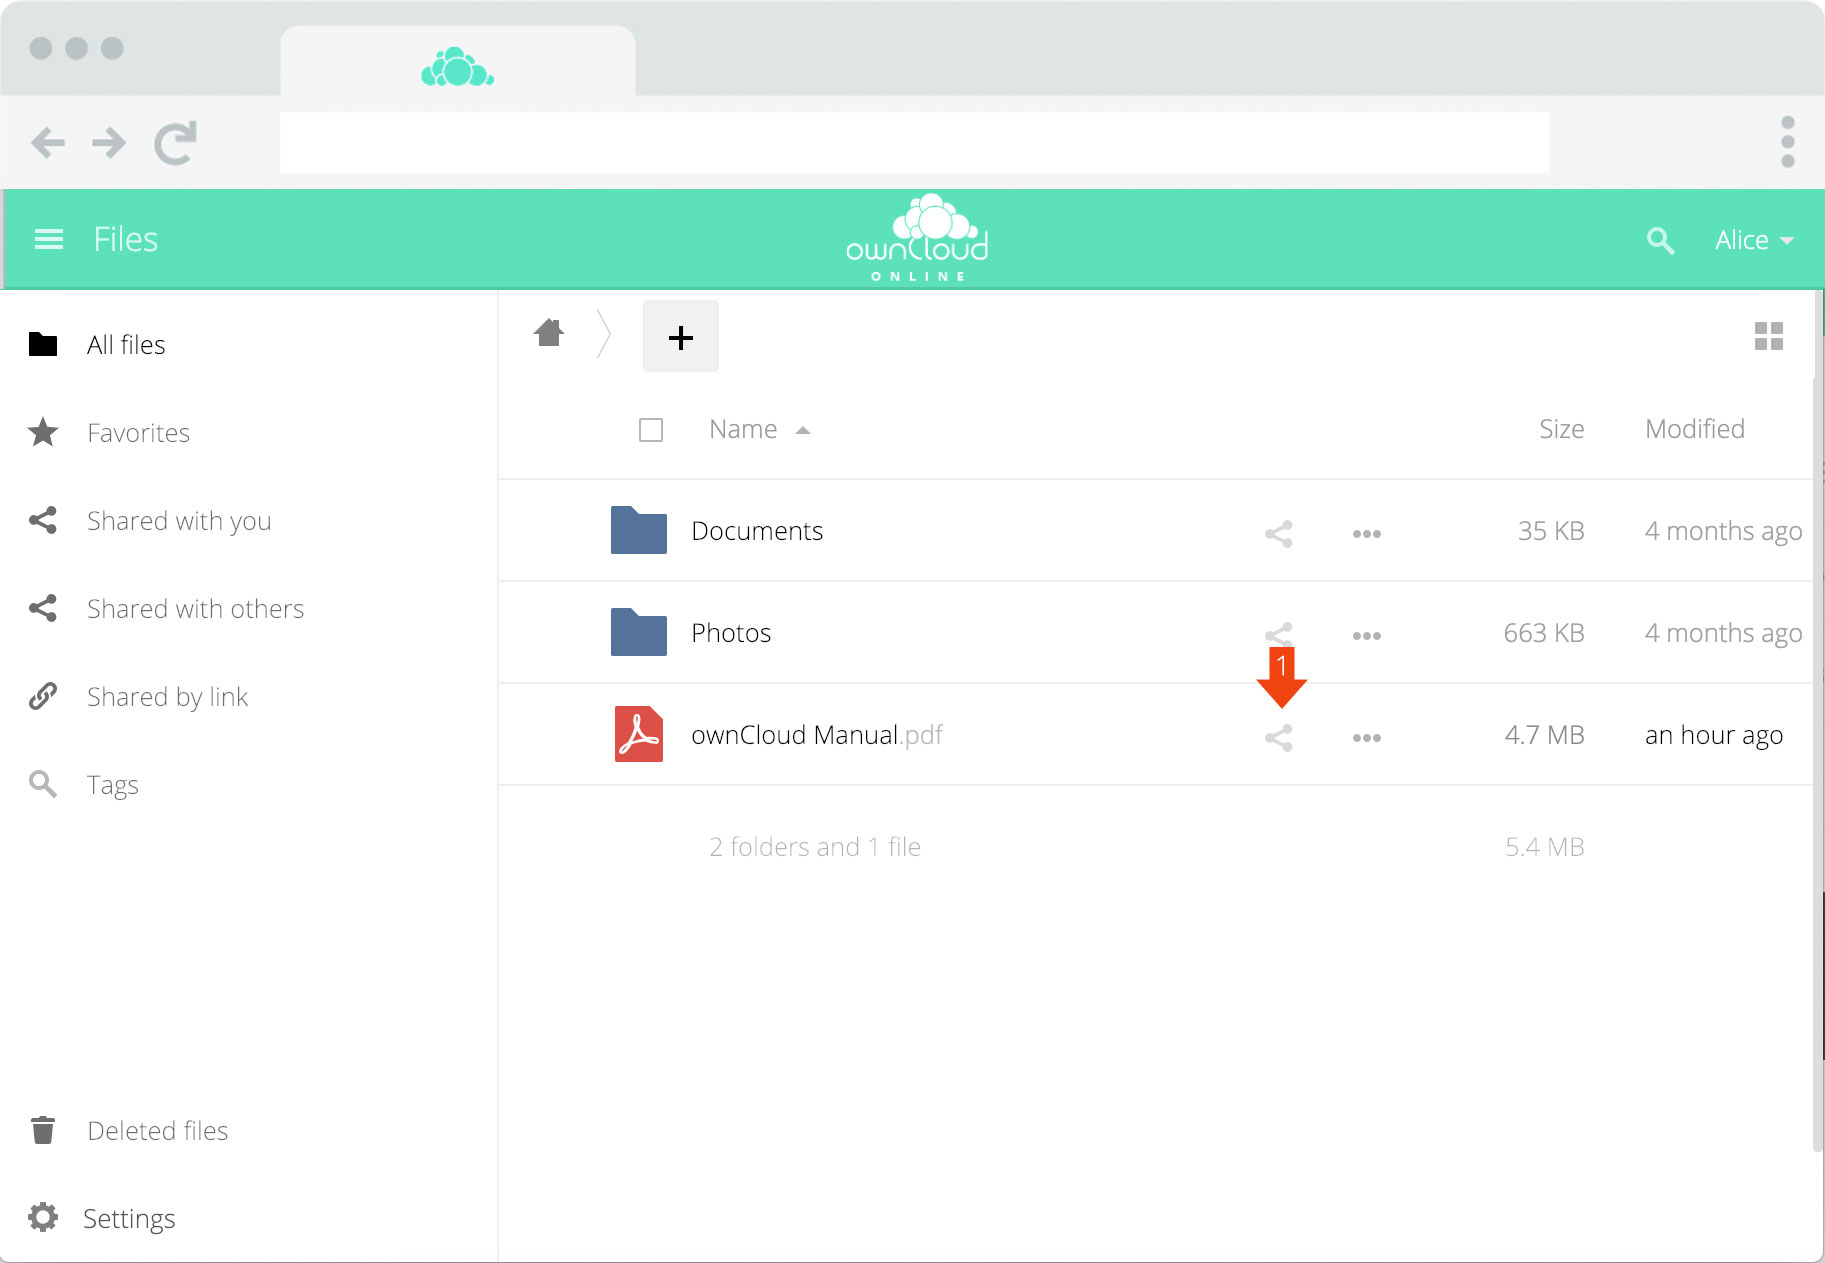Open the ownCloud Manual.pdf file
This screenshot has width=1825, height=1263.
point(795,735)
